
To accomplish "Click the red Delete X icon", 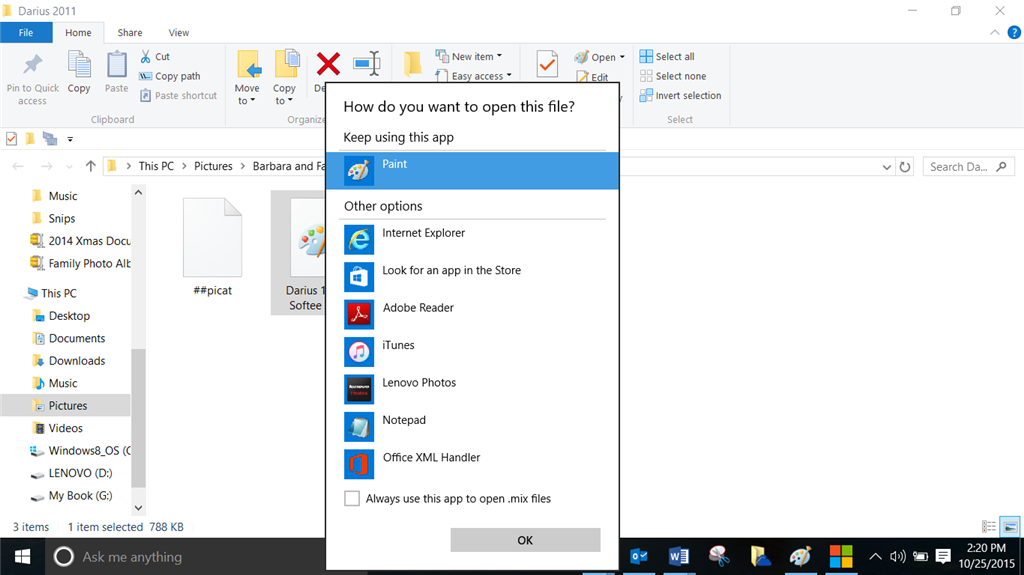I will click(x=328, y=64).
